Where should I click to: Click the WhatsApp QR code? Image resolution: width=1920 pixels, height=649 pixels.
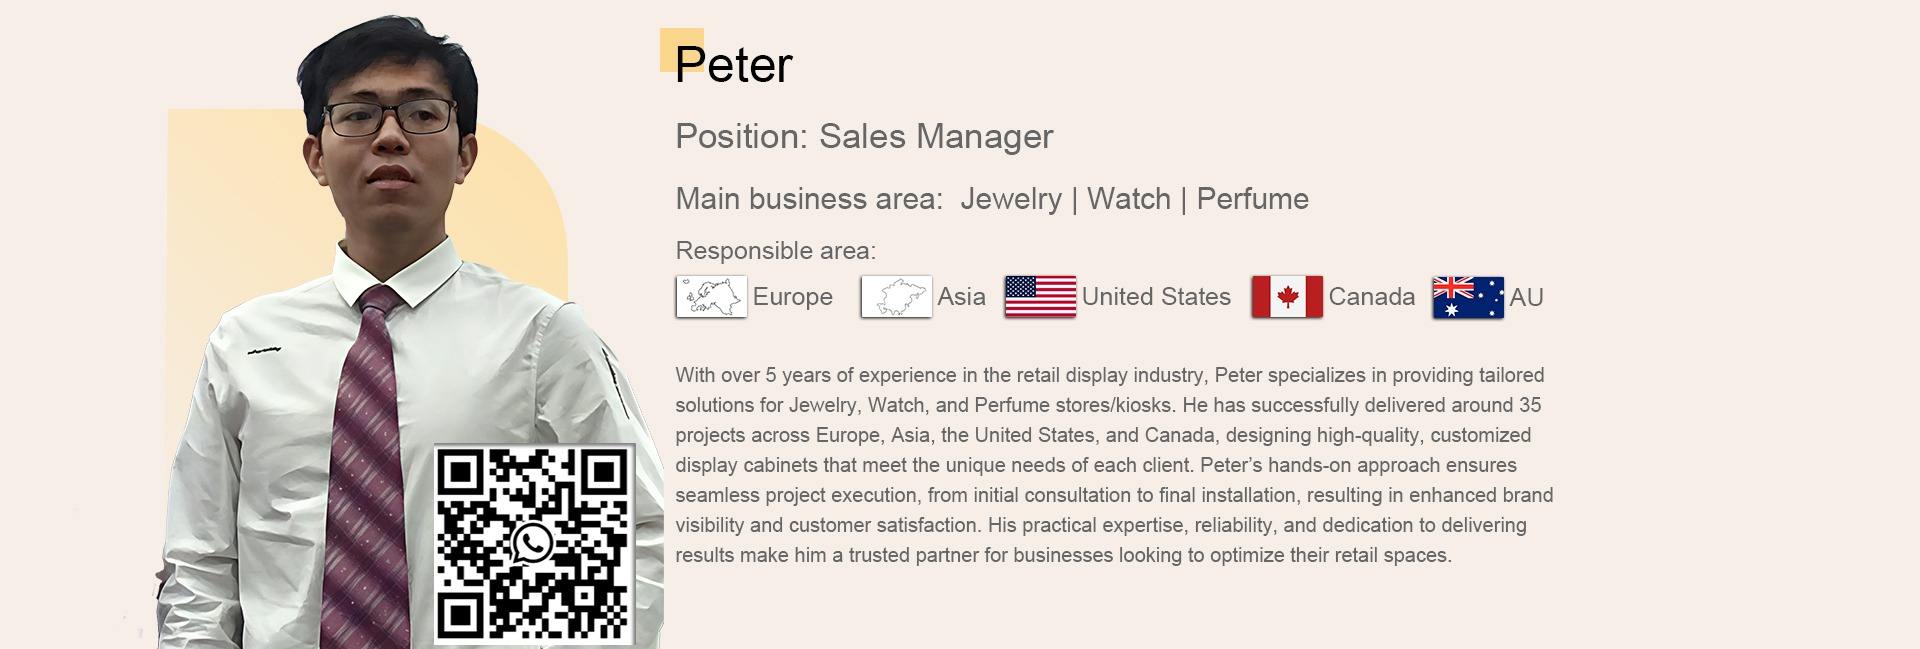535,543
